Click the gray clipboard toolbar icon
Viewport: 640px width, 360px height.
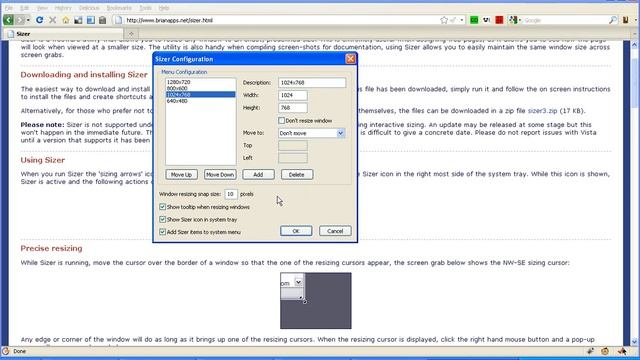coord(102,20)
